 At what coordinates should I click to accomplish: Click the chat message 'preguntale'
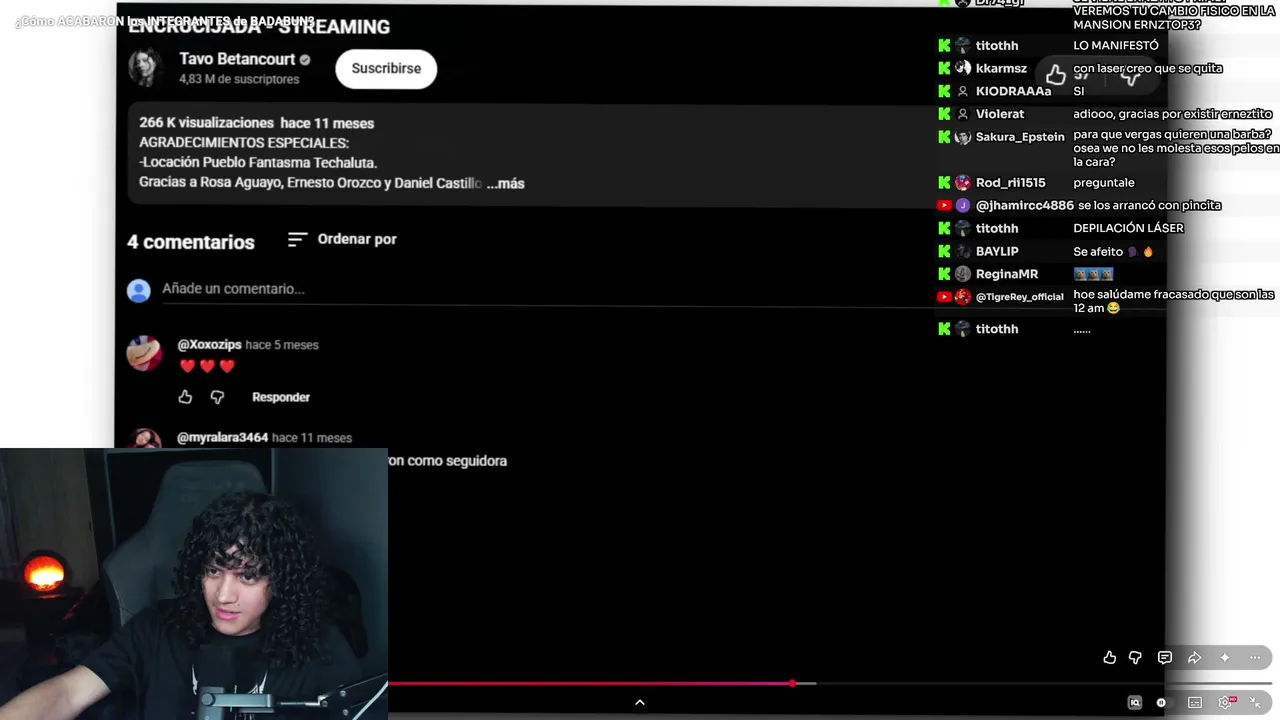tap(1104, 183)
